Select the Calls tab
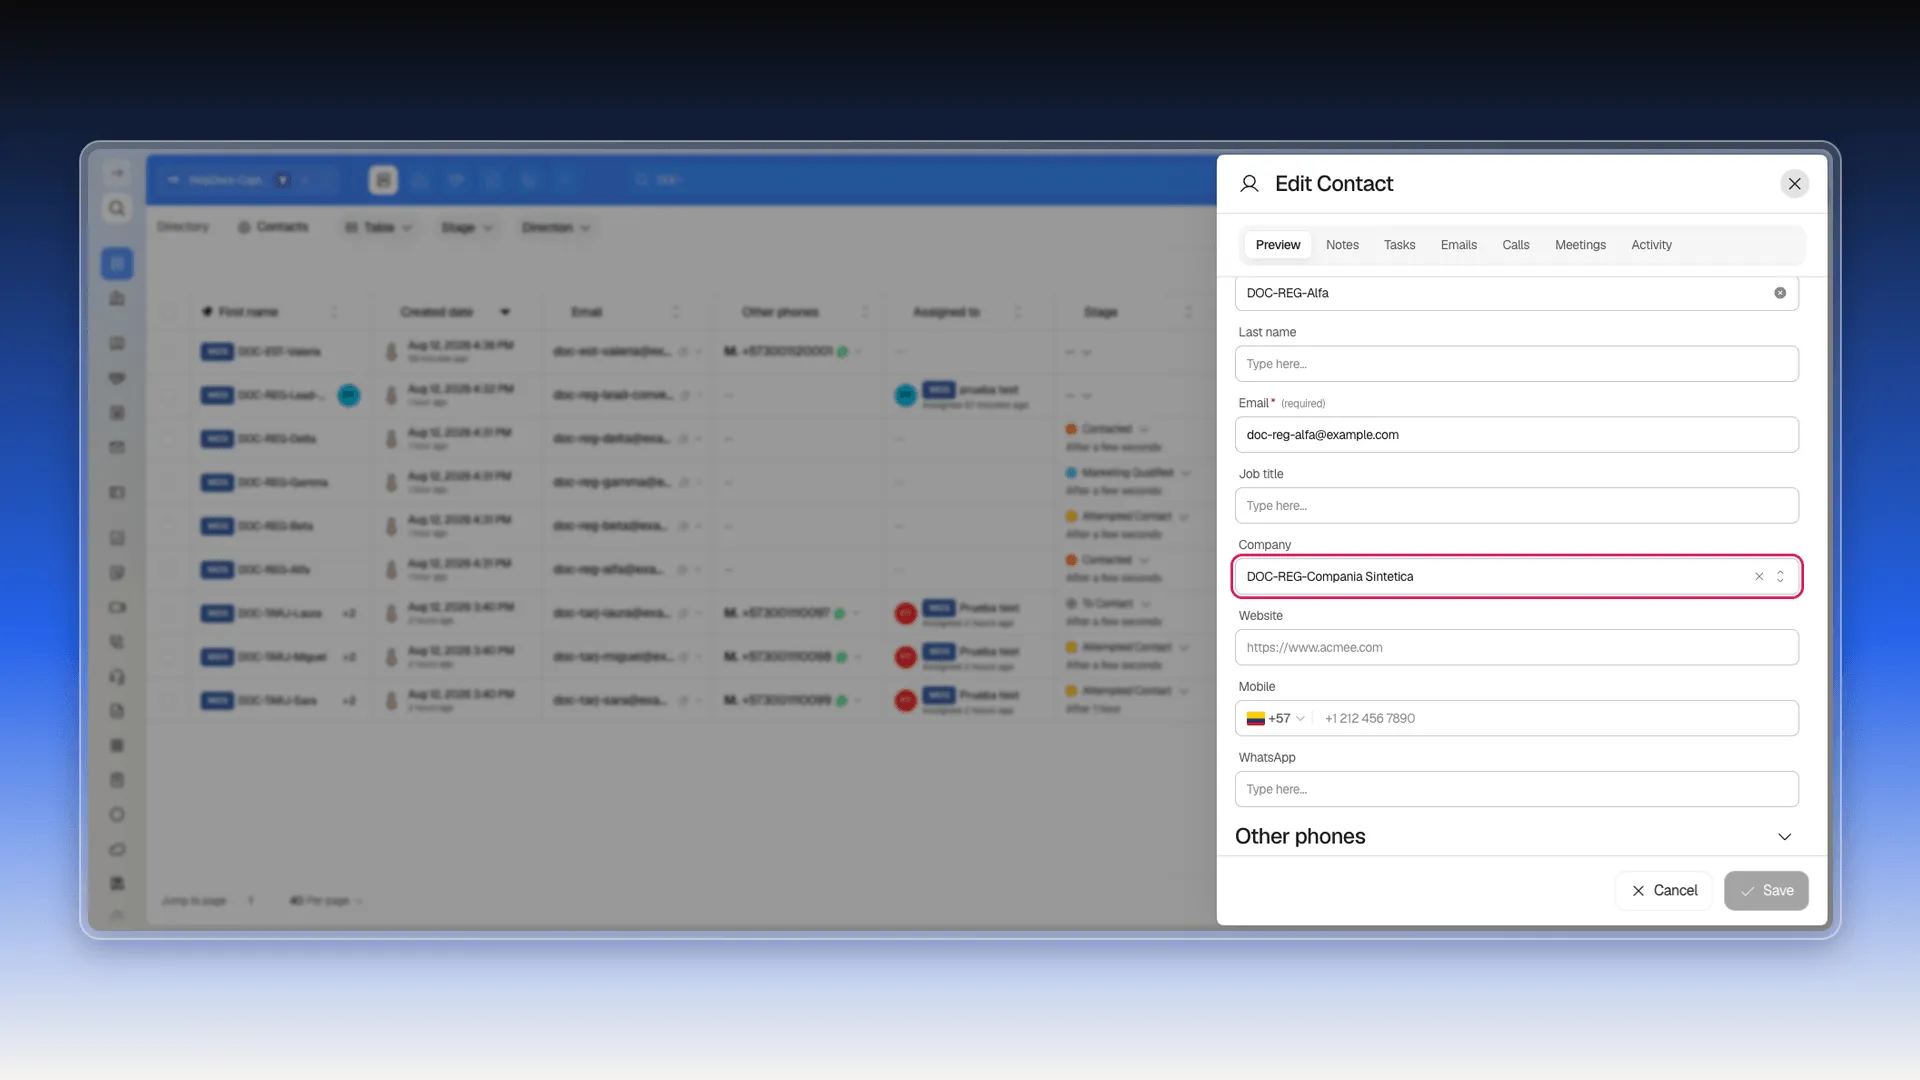This screenshot has height=1080, width=1920. tap(1515, 245)
